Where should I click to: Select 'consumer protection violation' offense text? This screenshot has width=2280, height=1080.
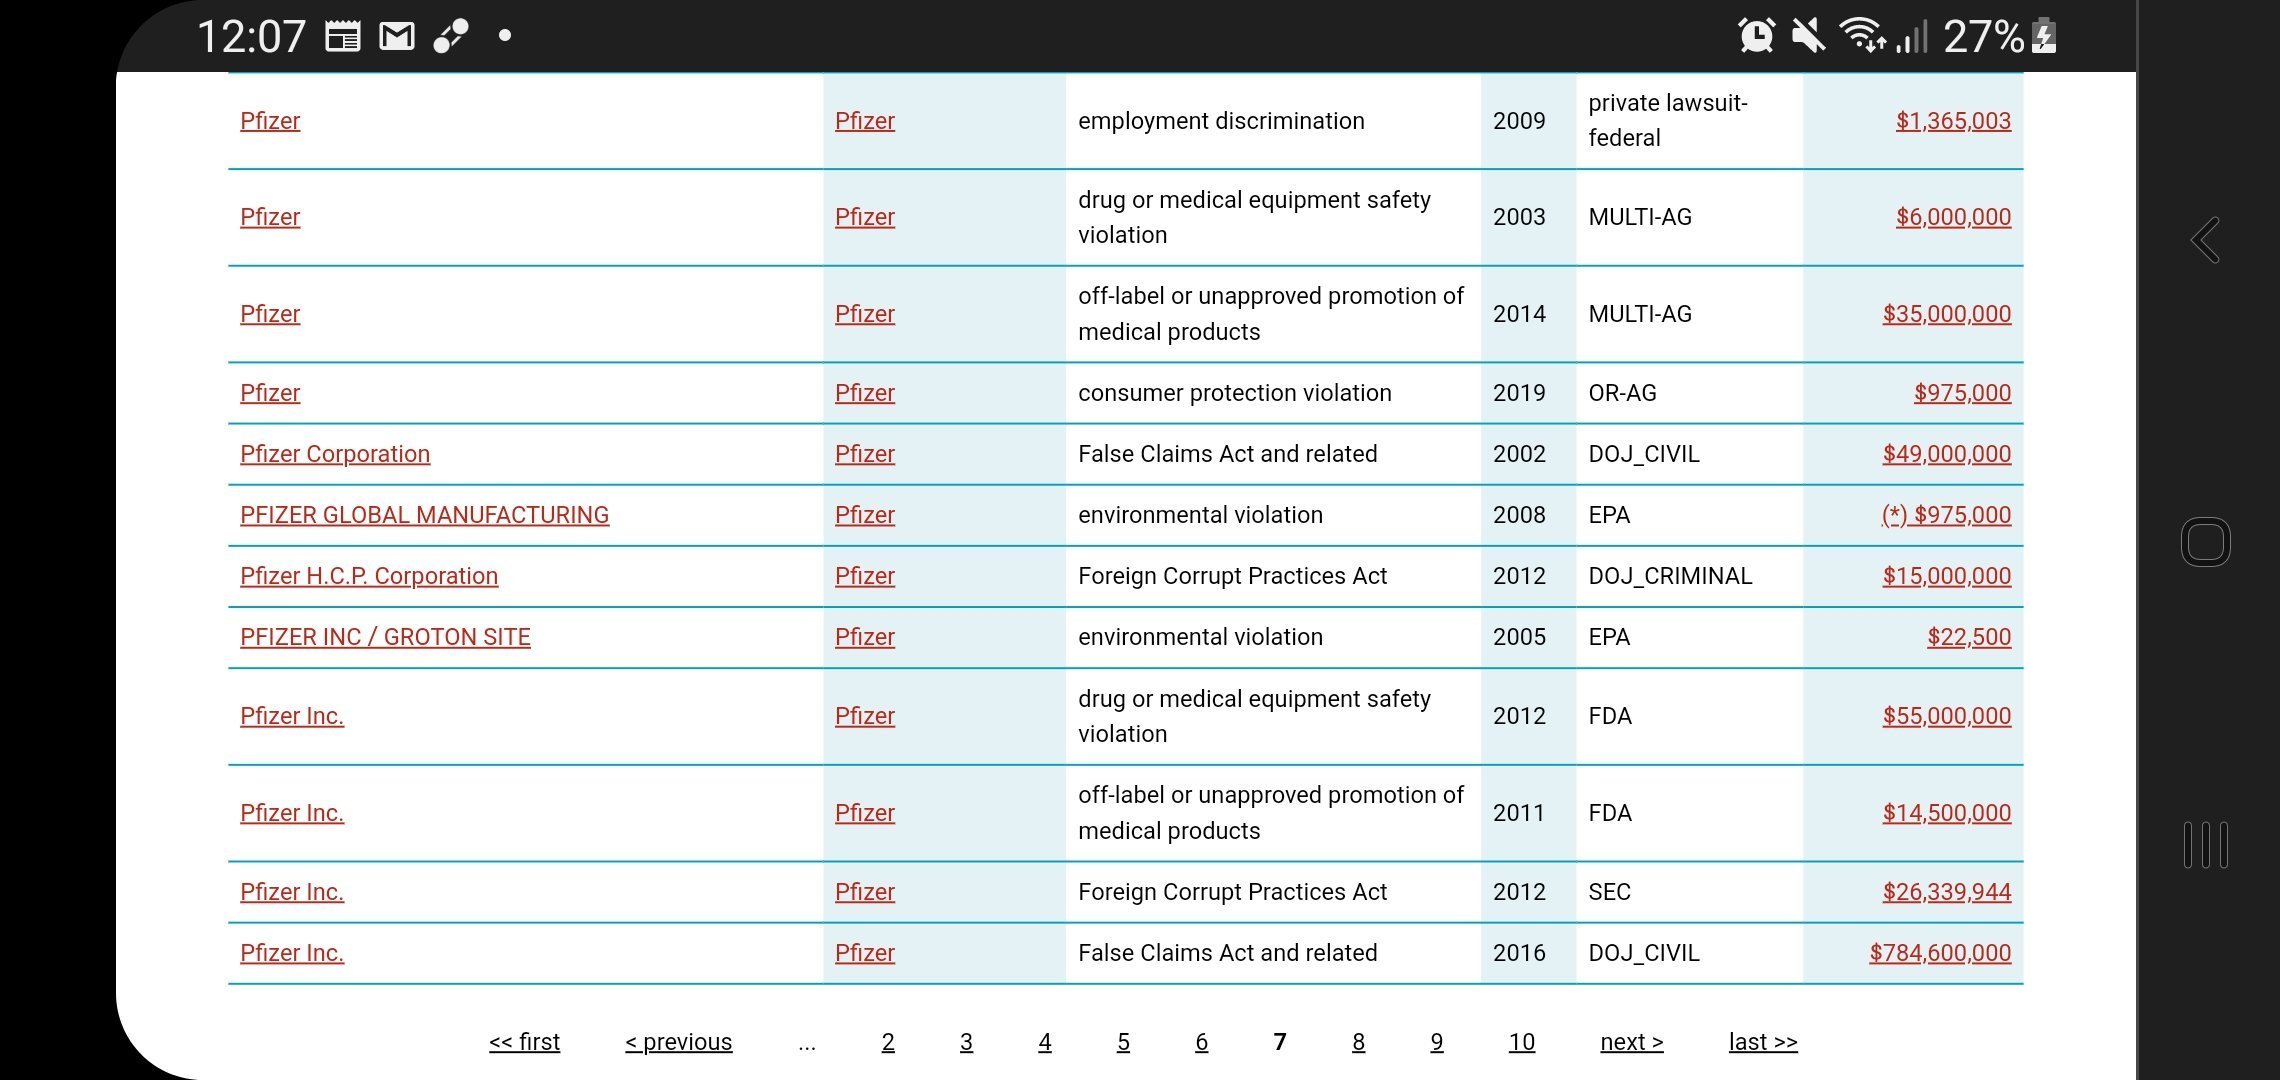tap(1235, 393)
